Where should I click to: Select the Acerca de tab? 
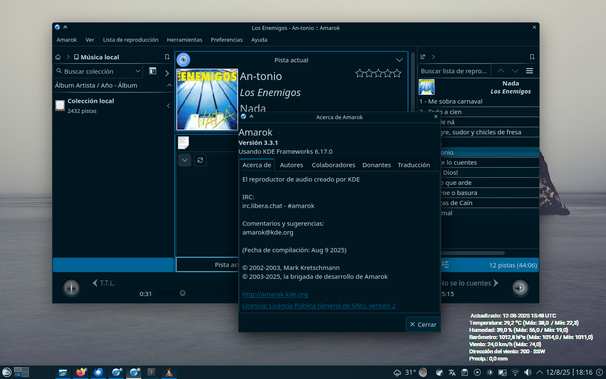pyautogui.click(x=257, y=165)
